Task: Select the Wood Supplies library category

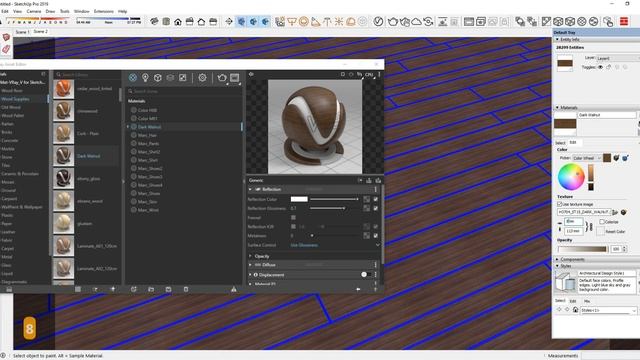Action: [24, 99]
